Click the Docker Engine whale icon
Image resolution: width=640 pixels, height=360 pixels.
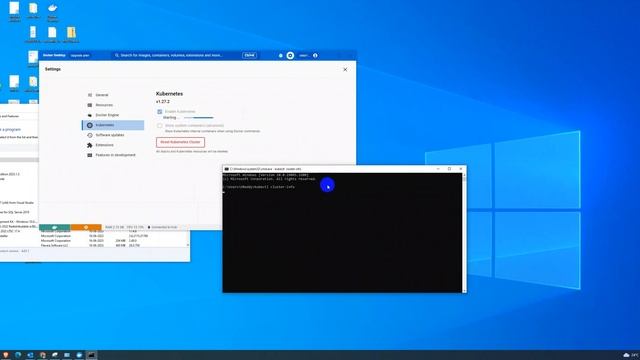pos(90,115)
